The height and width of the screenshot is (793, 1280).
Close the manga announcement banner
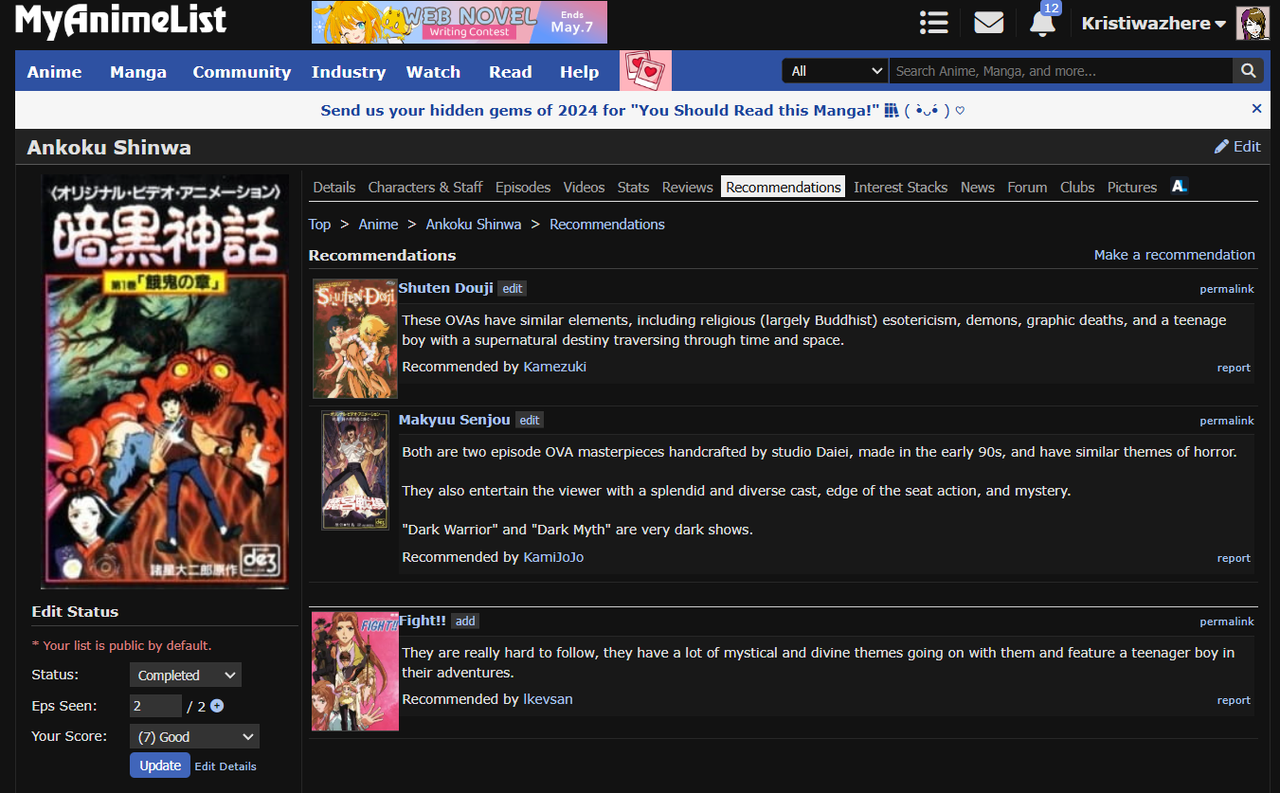coord(1257,109)
